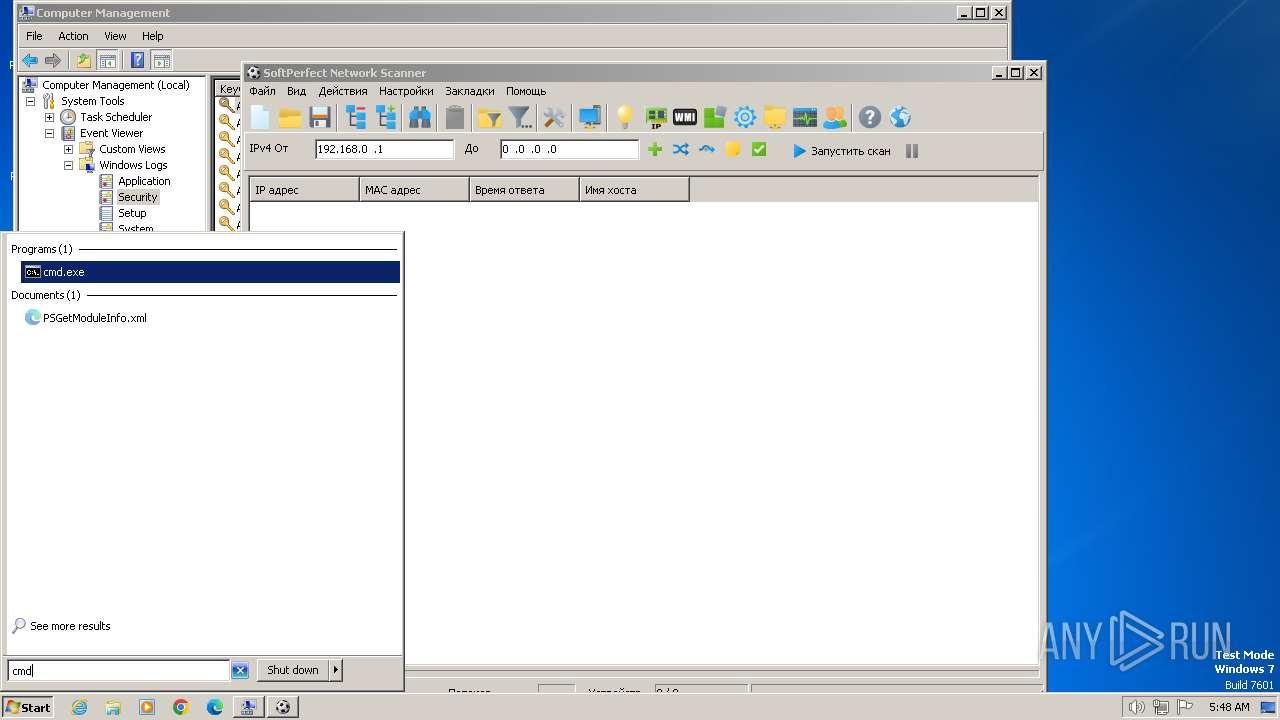Click Back arrow in Computer Management
The image size is (1280, 720).
click(30, 60)
